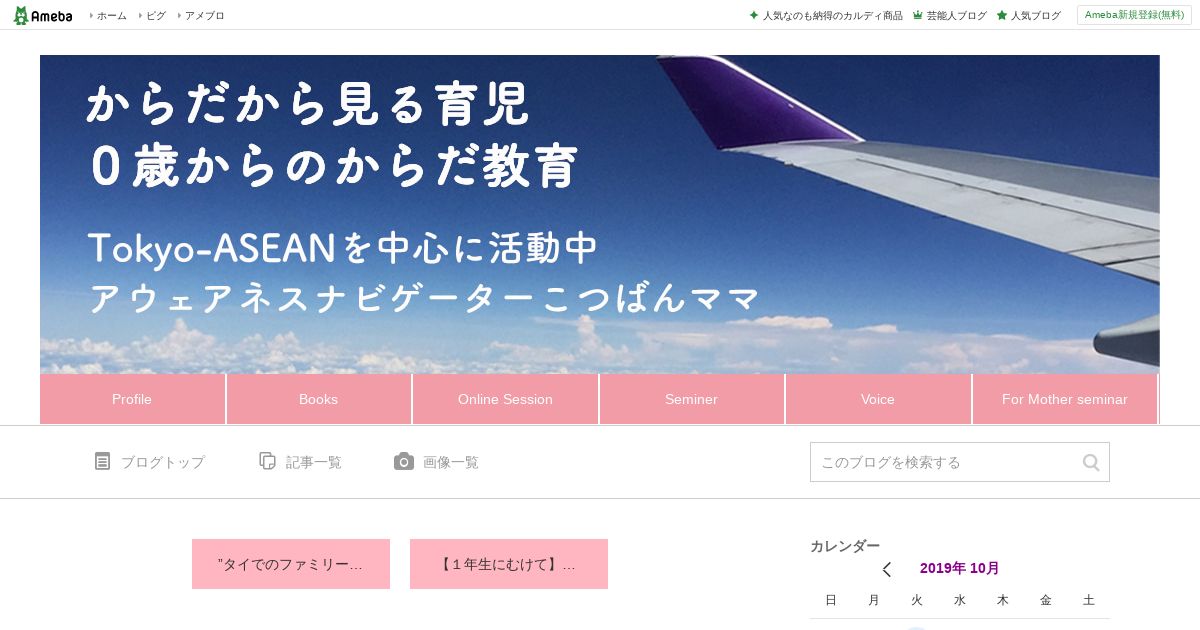Click the diamond icon beside the Kaldi products link
Image resolution: width=1200 pixels, height=630 pixels.
point(754,15)
